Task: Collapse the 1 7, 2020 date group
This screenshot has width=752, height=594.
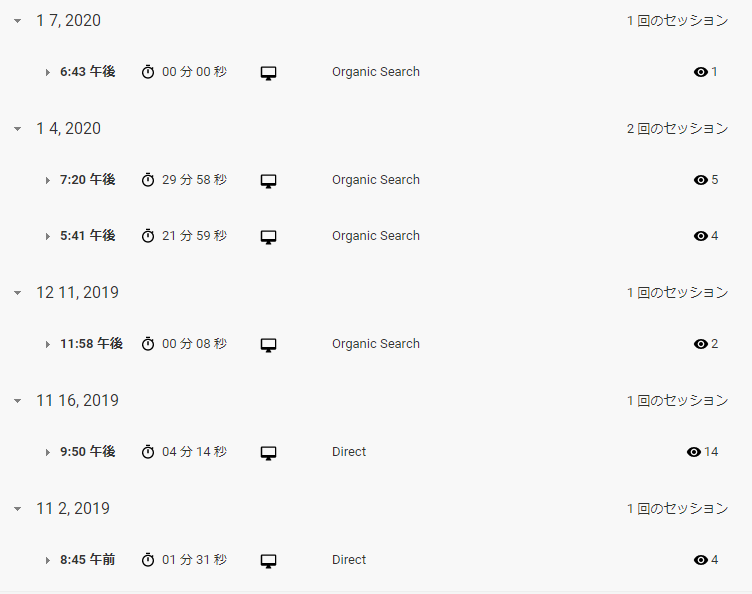Action: (x=18, y=21)
